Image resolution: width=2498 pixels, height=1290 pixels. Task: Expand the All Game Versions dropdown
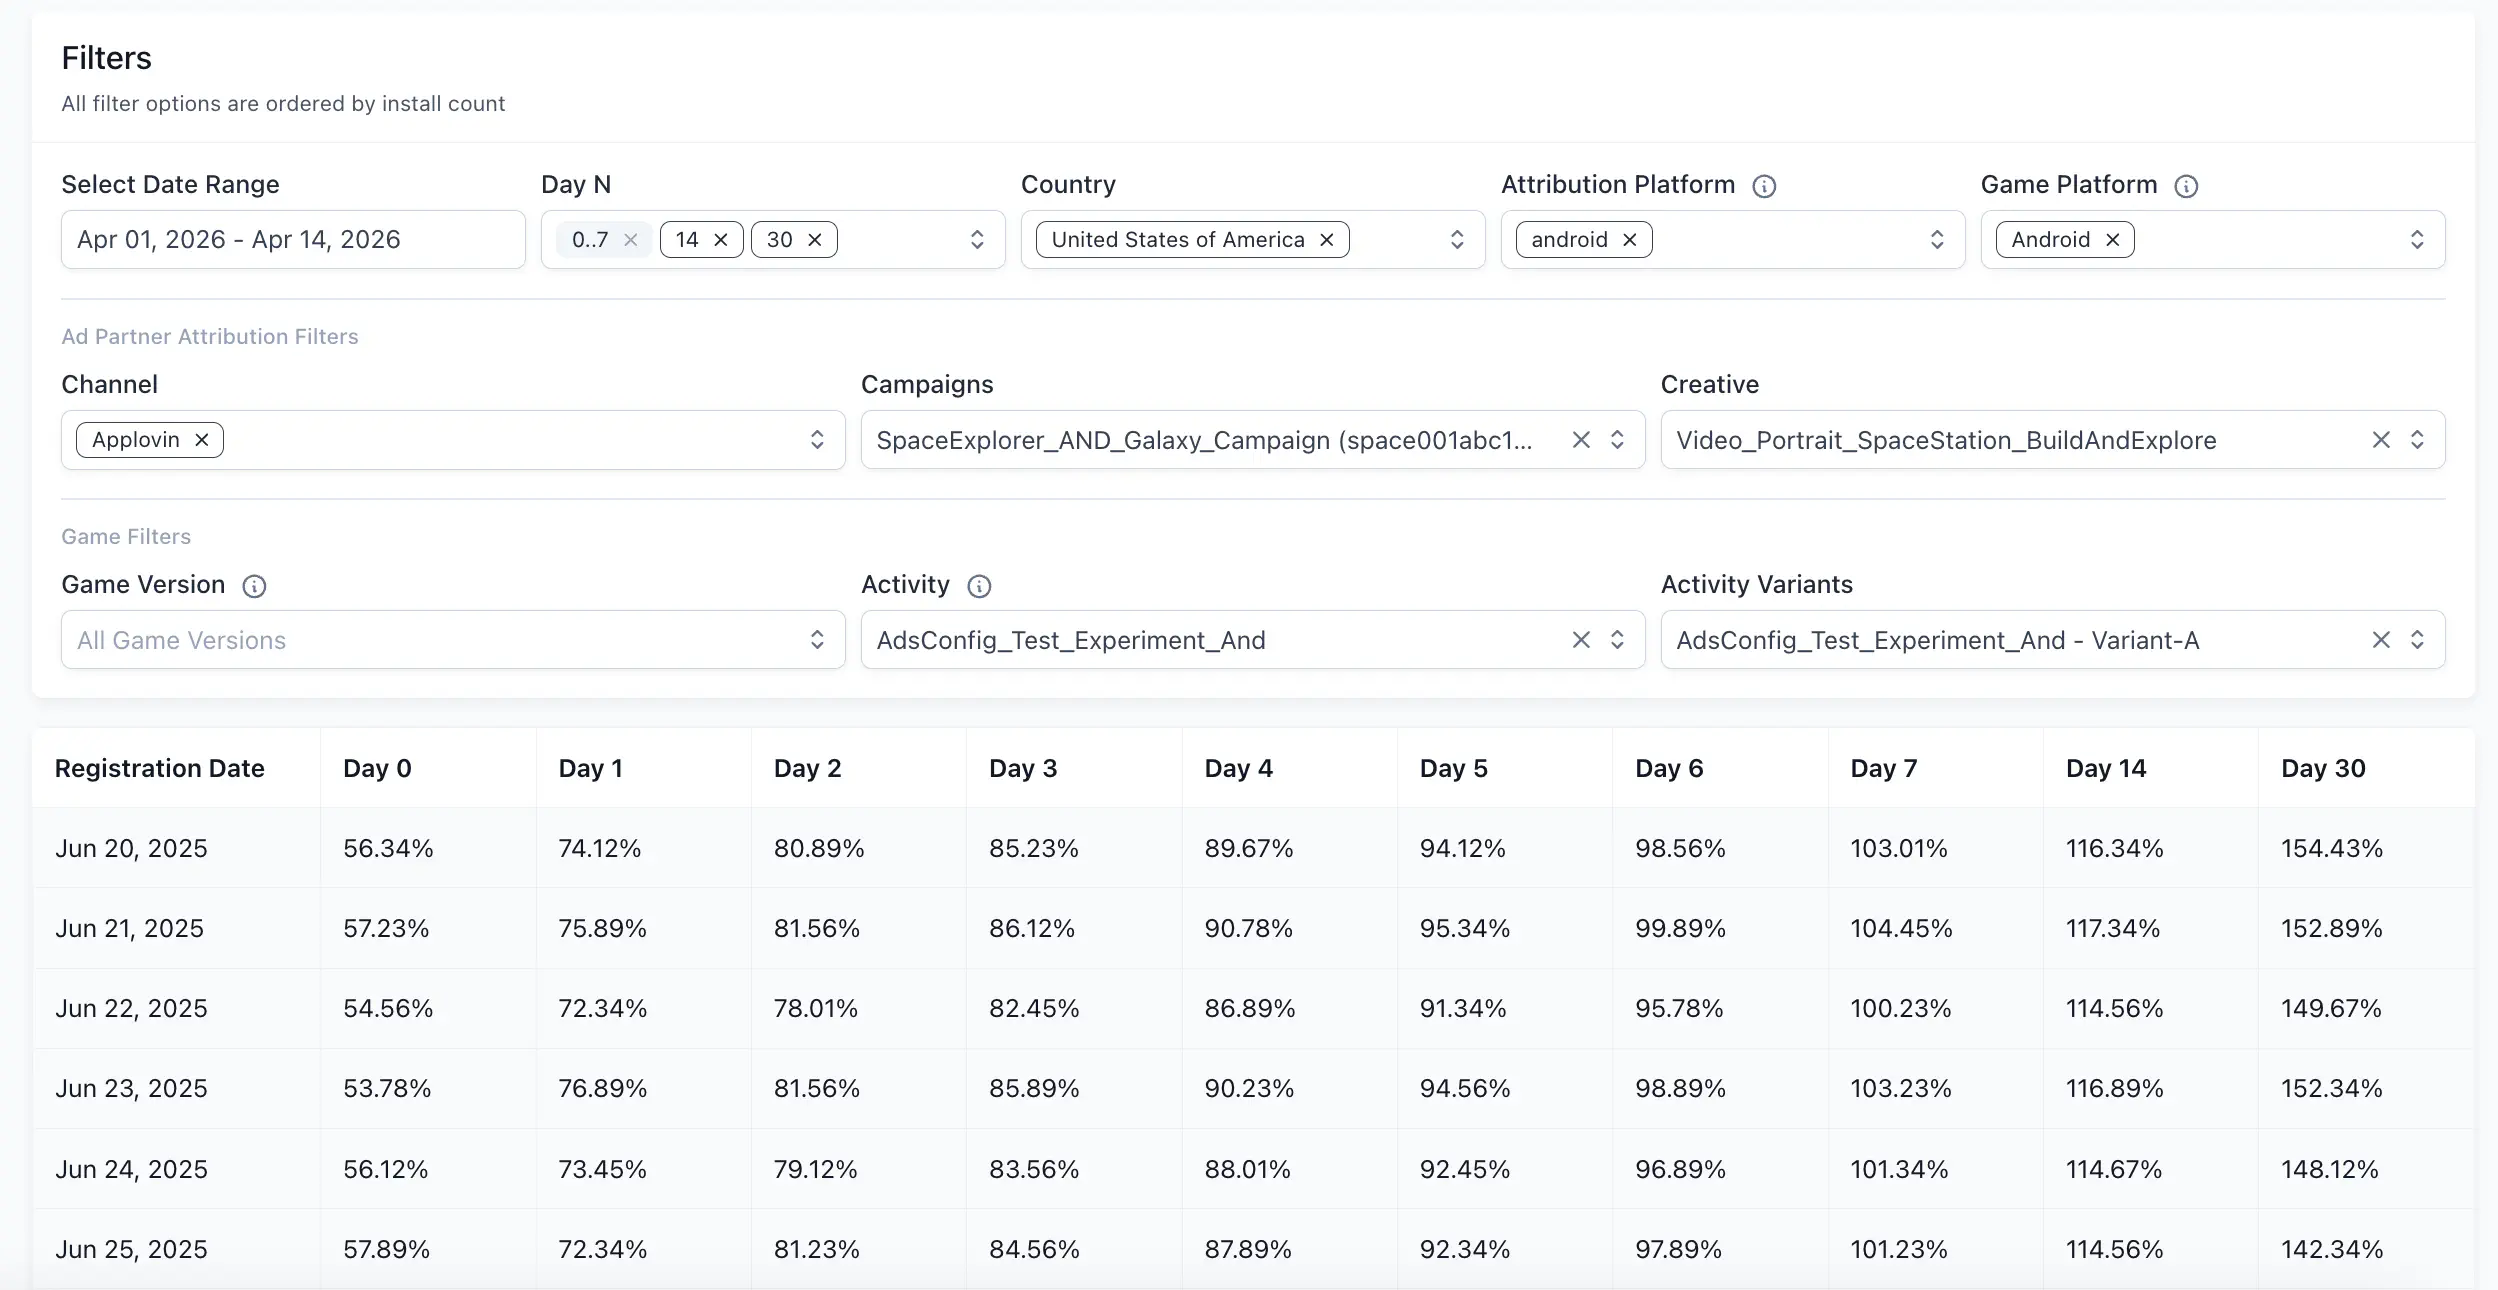click(x=818, y=639)
